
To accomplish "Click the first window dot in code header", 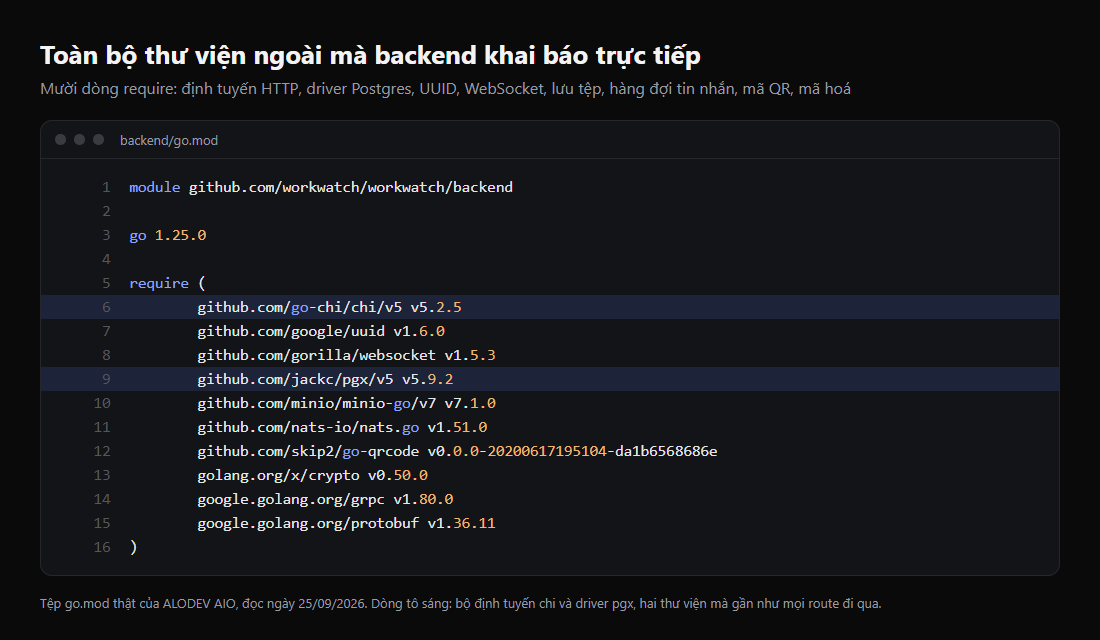I will pos(60,140).
